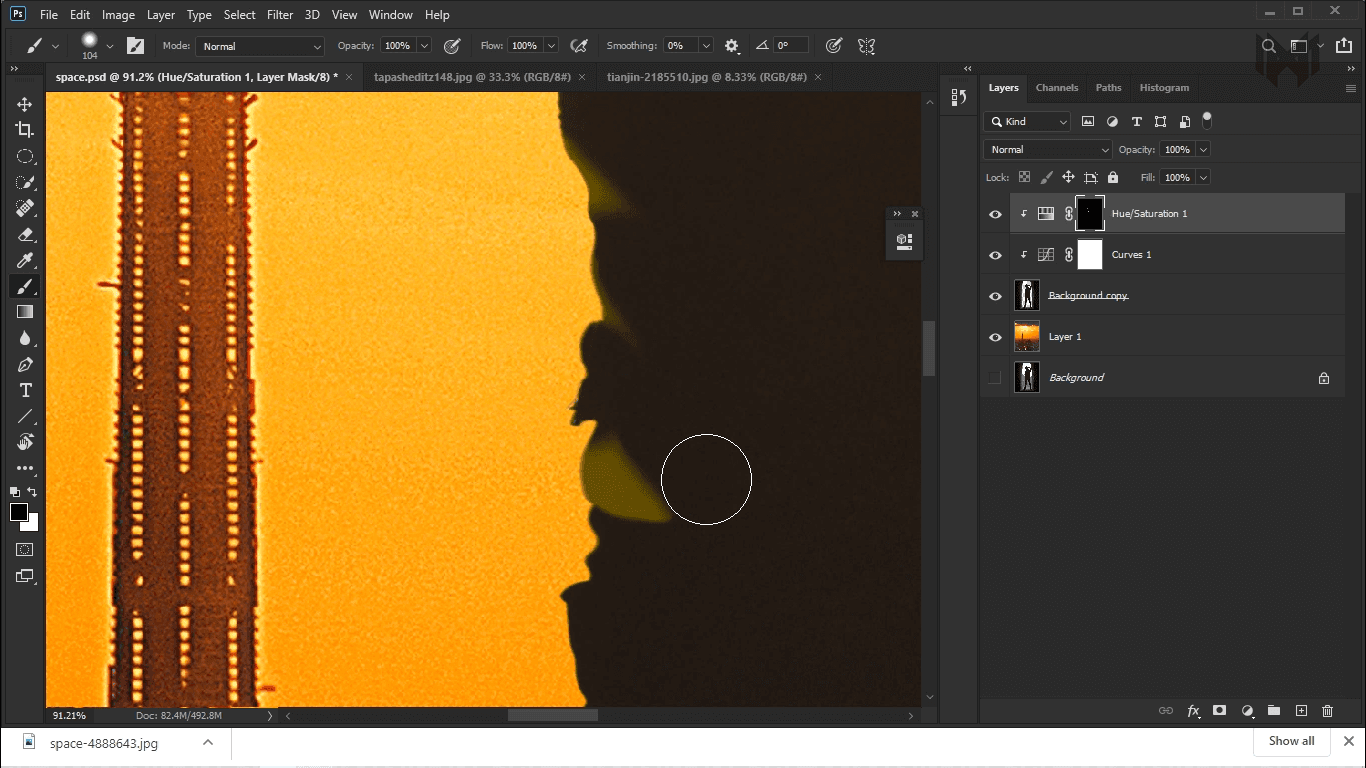Select the Crop tool

[x=25, y=130]
